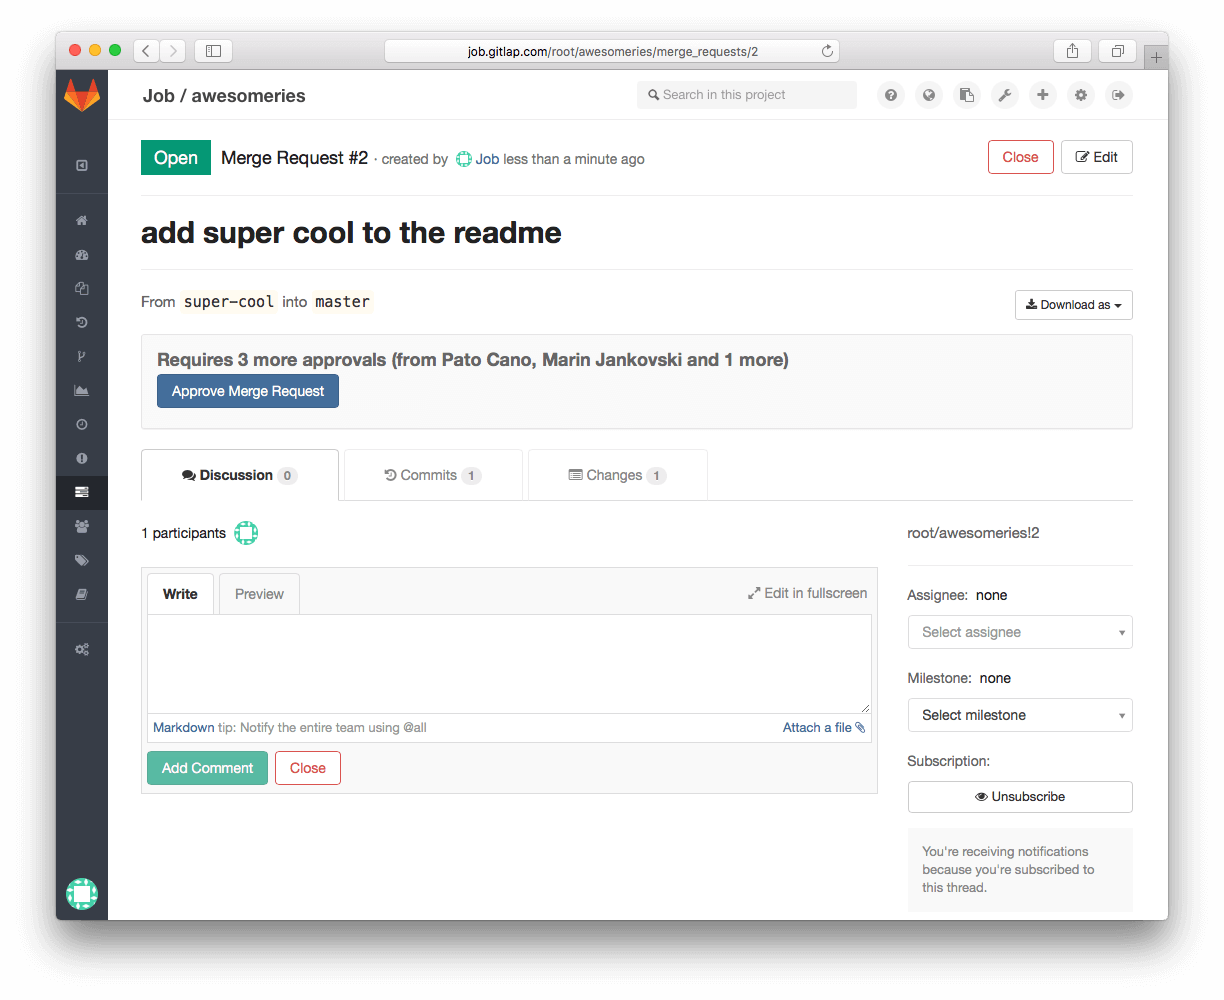Expand the Download as dropdown
This screenshot has width=1224, height=1000.
(x=1073, y=305)
